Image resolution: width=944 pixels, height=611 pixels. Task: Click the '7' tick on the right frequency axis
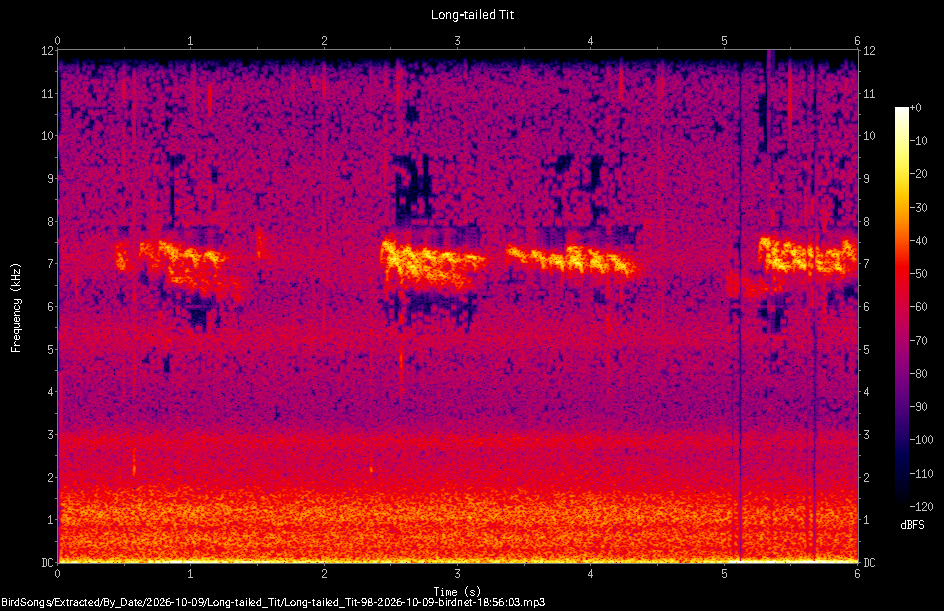click(x=866, y=264)
